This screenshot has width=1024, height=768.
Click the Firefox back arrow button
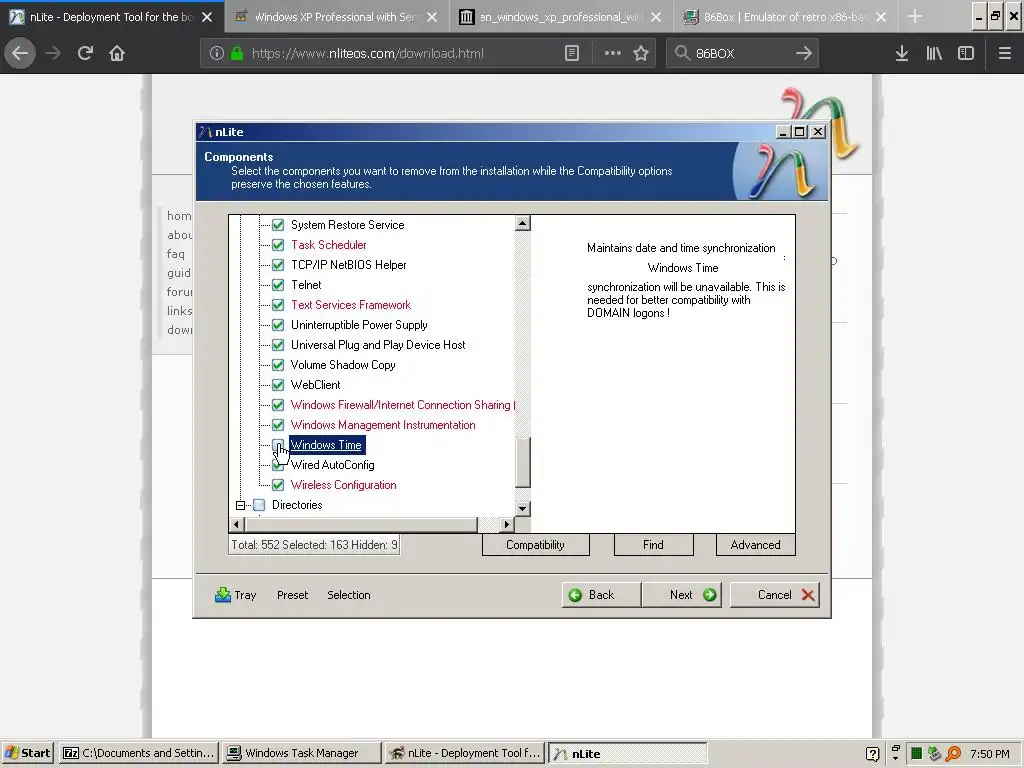tap(20, 53)
